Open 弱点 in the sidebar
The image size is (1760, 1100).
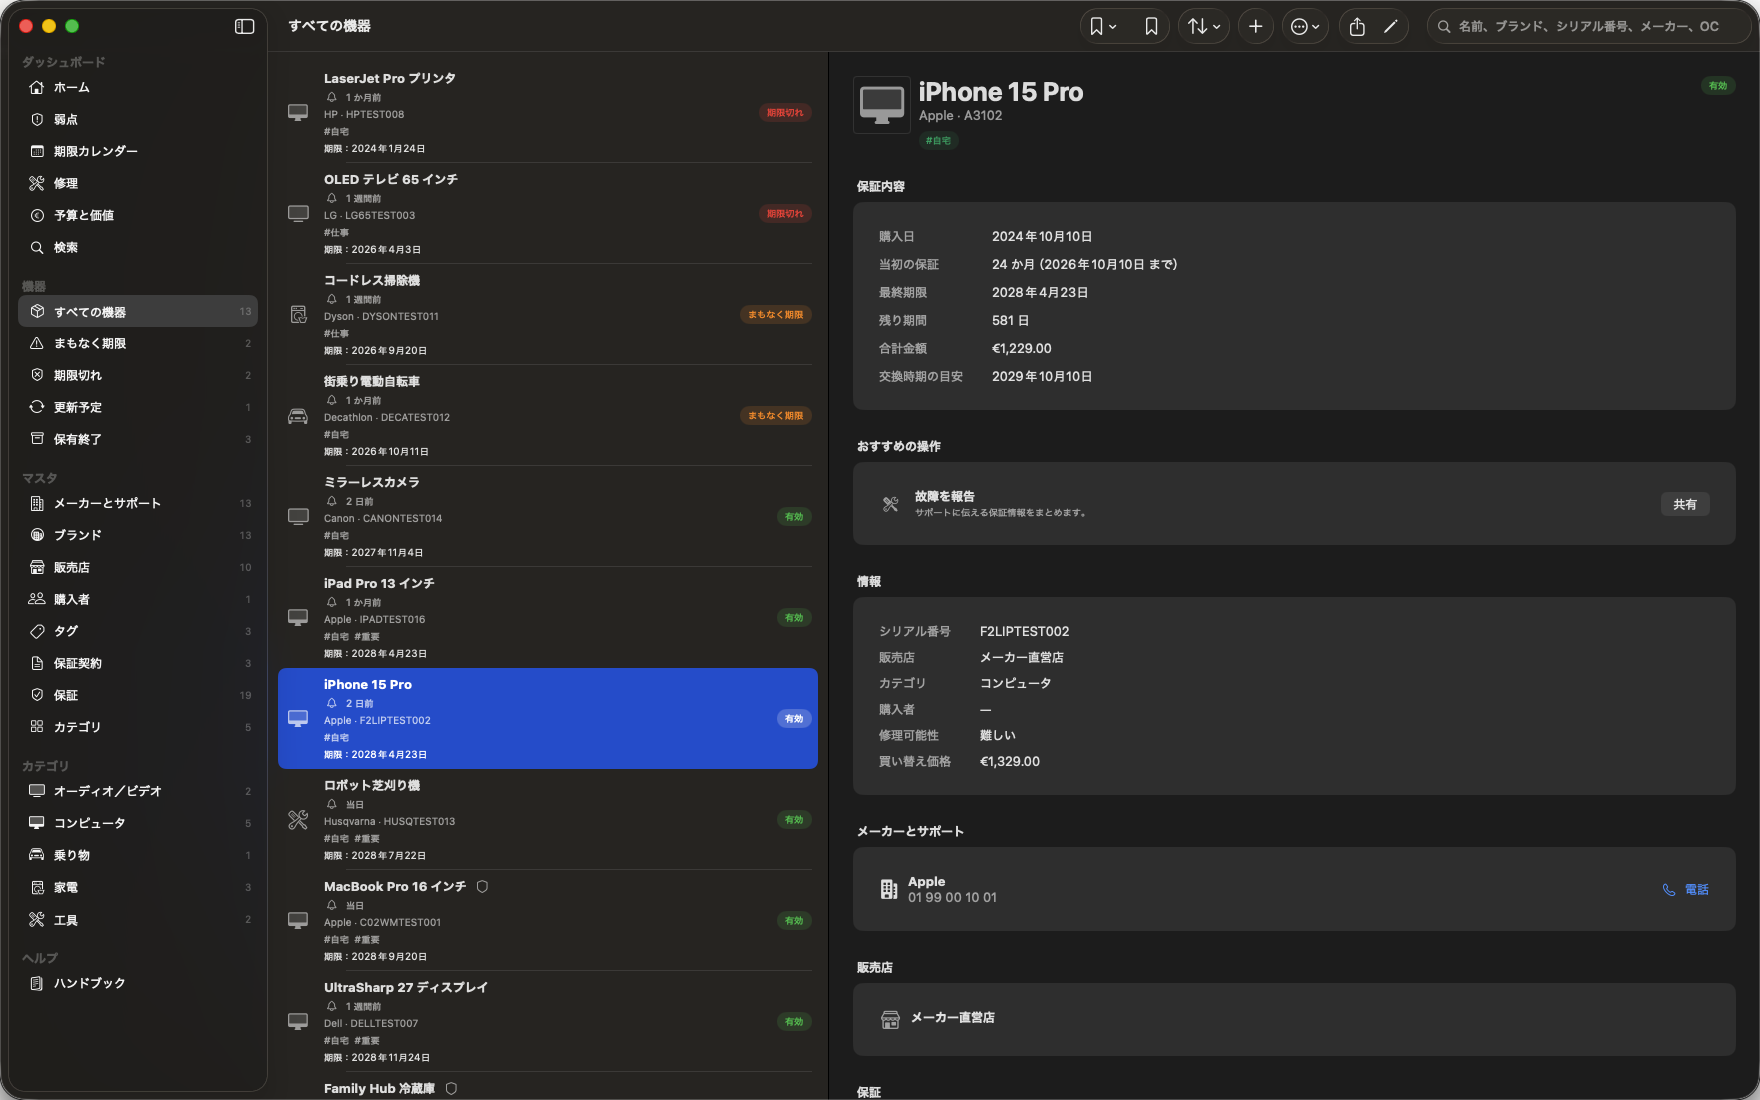pyautogui.click(x=138, y=120)
